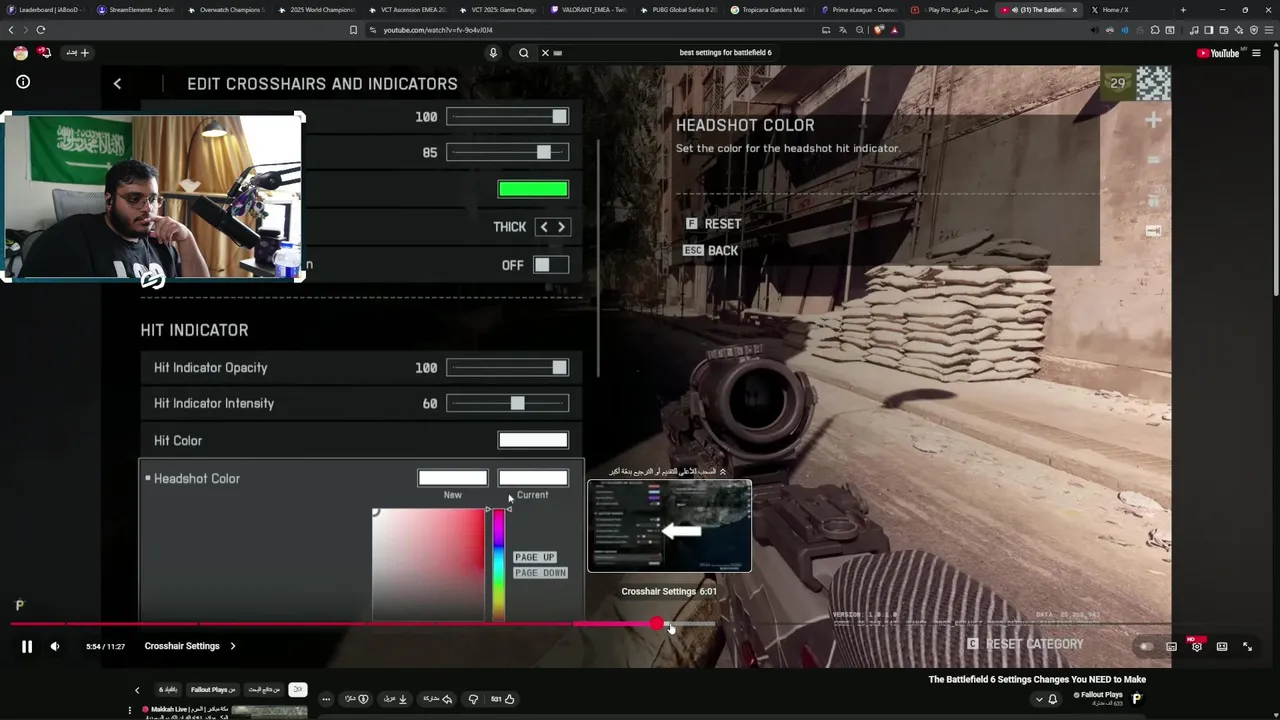Click the youtube.com address bar URL

pyautogui.click(x=438, y=30)
